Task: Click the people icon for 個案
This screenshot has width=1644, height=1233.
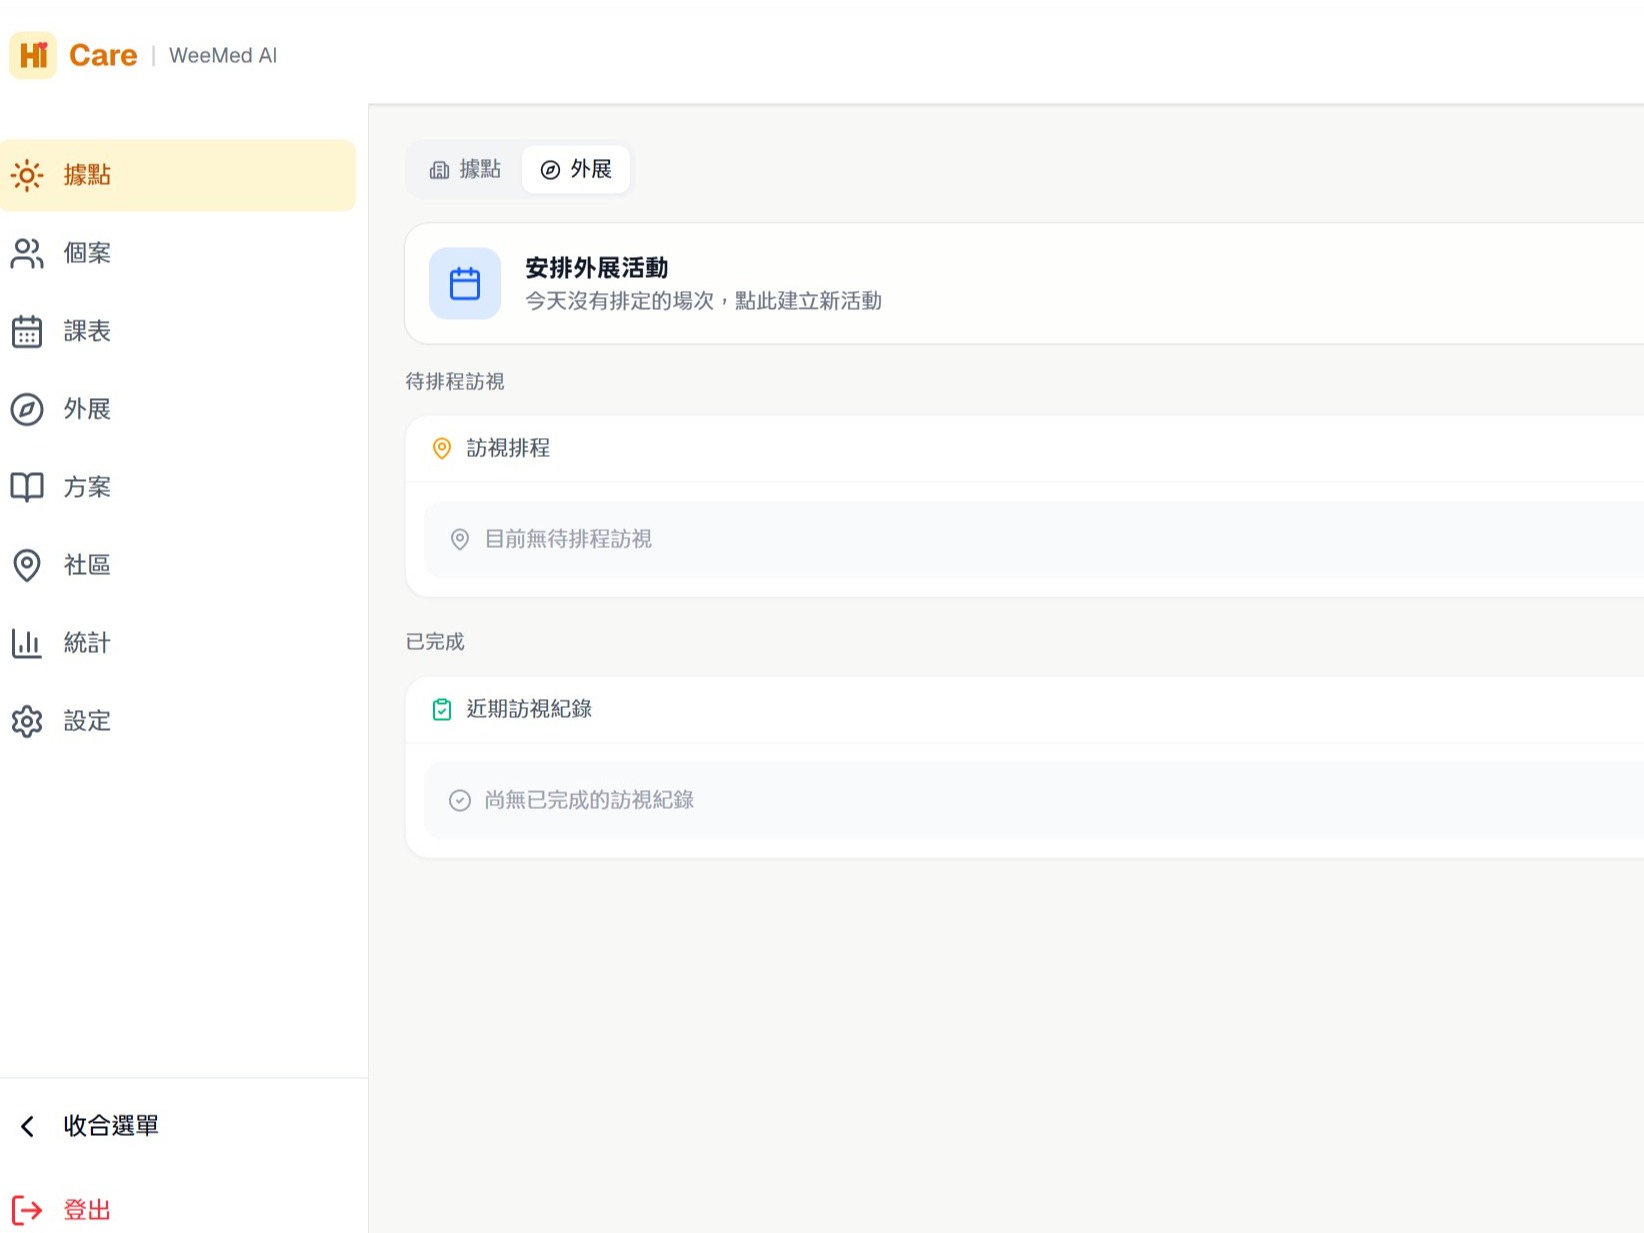Action: click(27, 254)
